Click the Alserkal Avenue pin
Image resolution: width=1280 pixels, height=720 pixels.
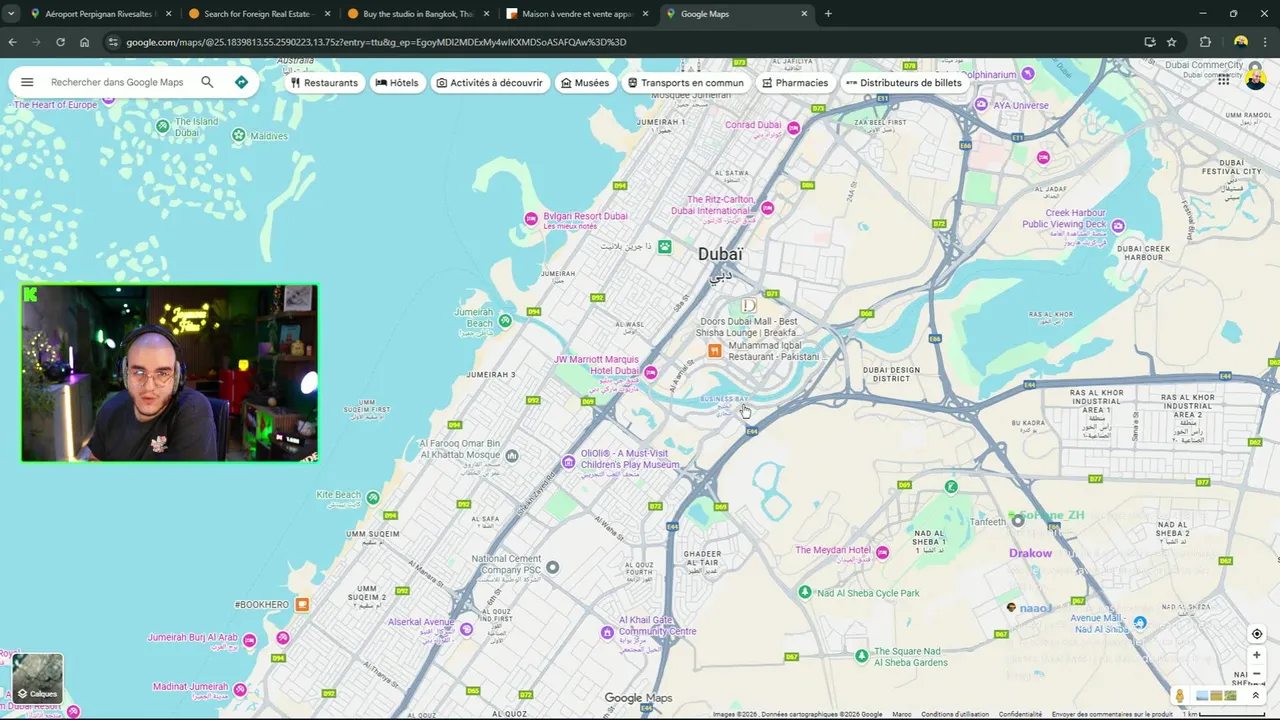466,629
